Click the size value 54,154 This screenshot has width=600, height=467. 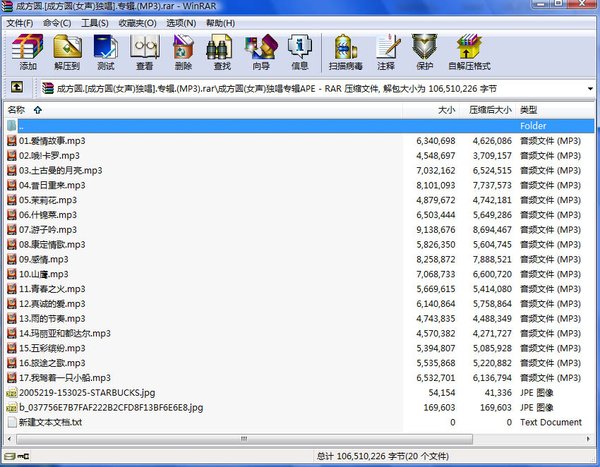point(442,393)
